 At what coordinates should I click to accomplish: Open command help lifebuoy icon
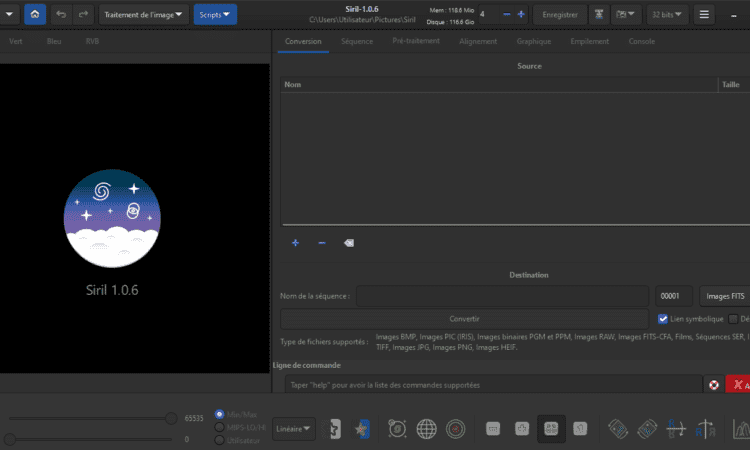click(x=714, y=384)
